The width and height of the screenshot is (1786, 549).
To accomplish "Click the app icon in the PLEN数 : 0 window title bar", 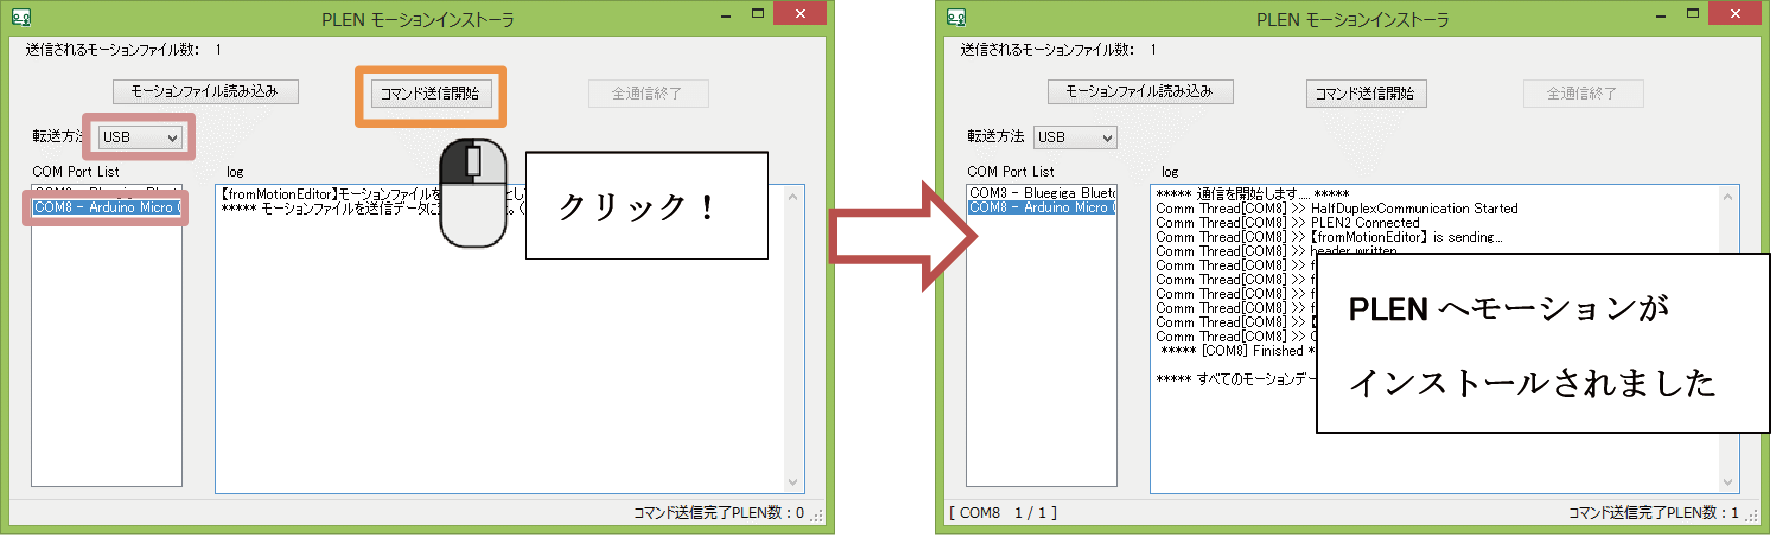I will (x=21, y=17).
